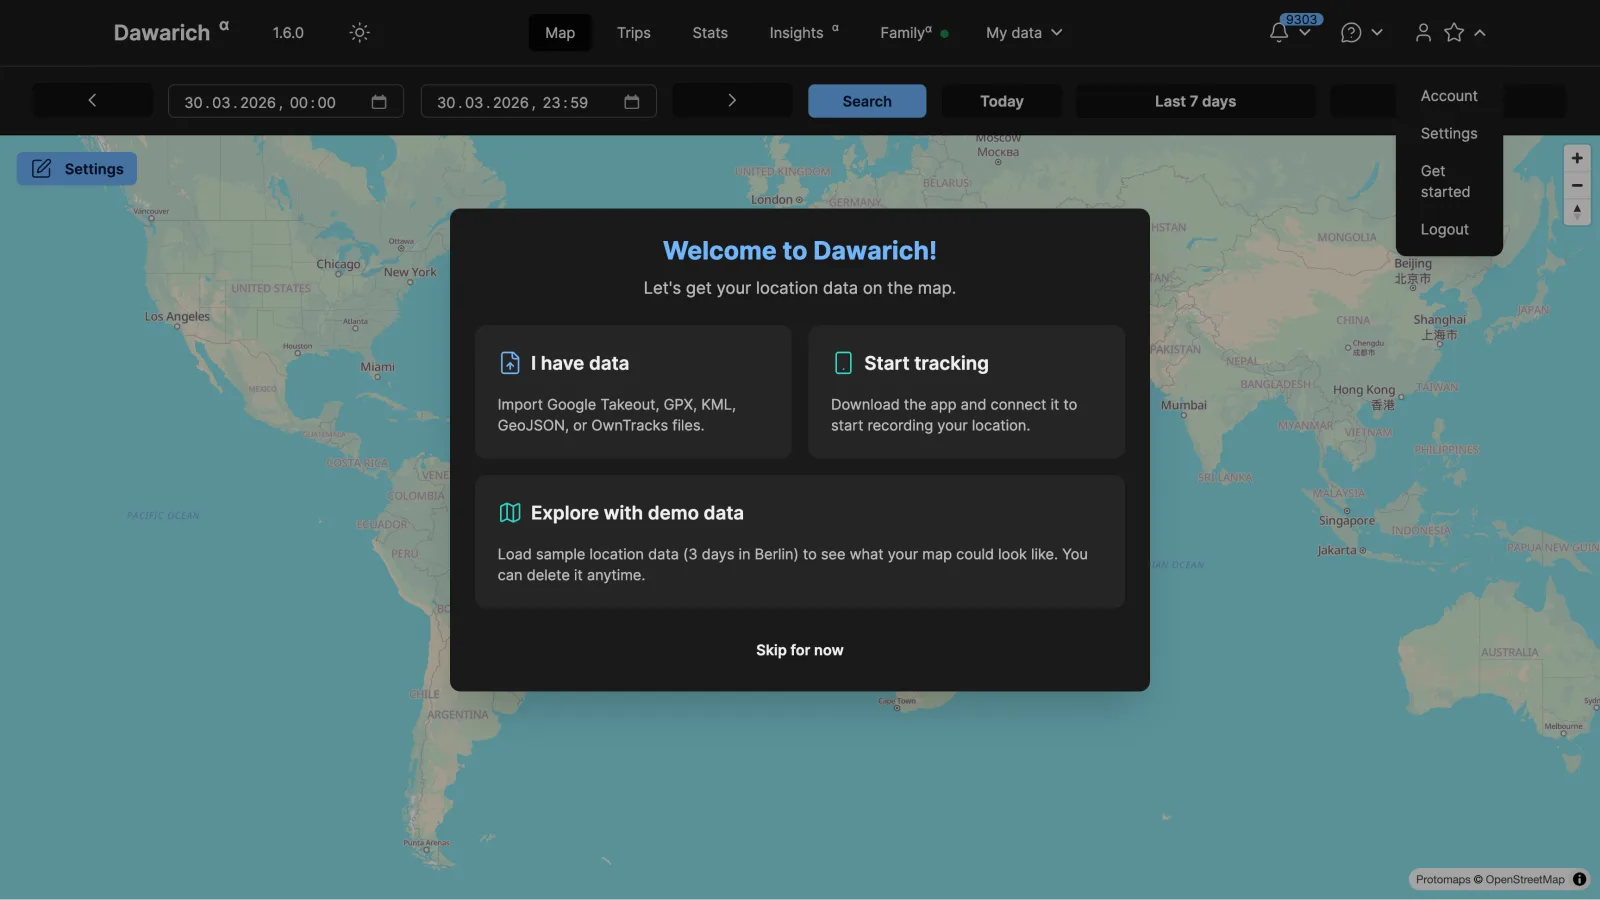Expand the My data dropdown
The image size is (1600, 900).
tap(1024, 33)
